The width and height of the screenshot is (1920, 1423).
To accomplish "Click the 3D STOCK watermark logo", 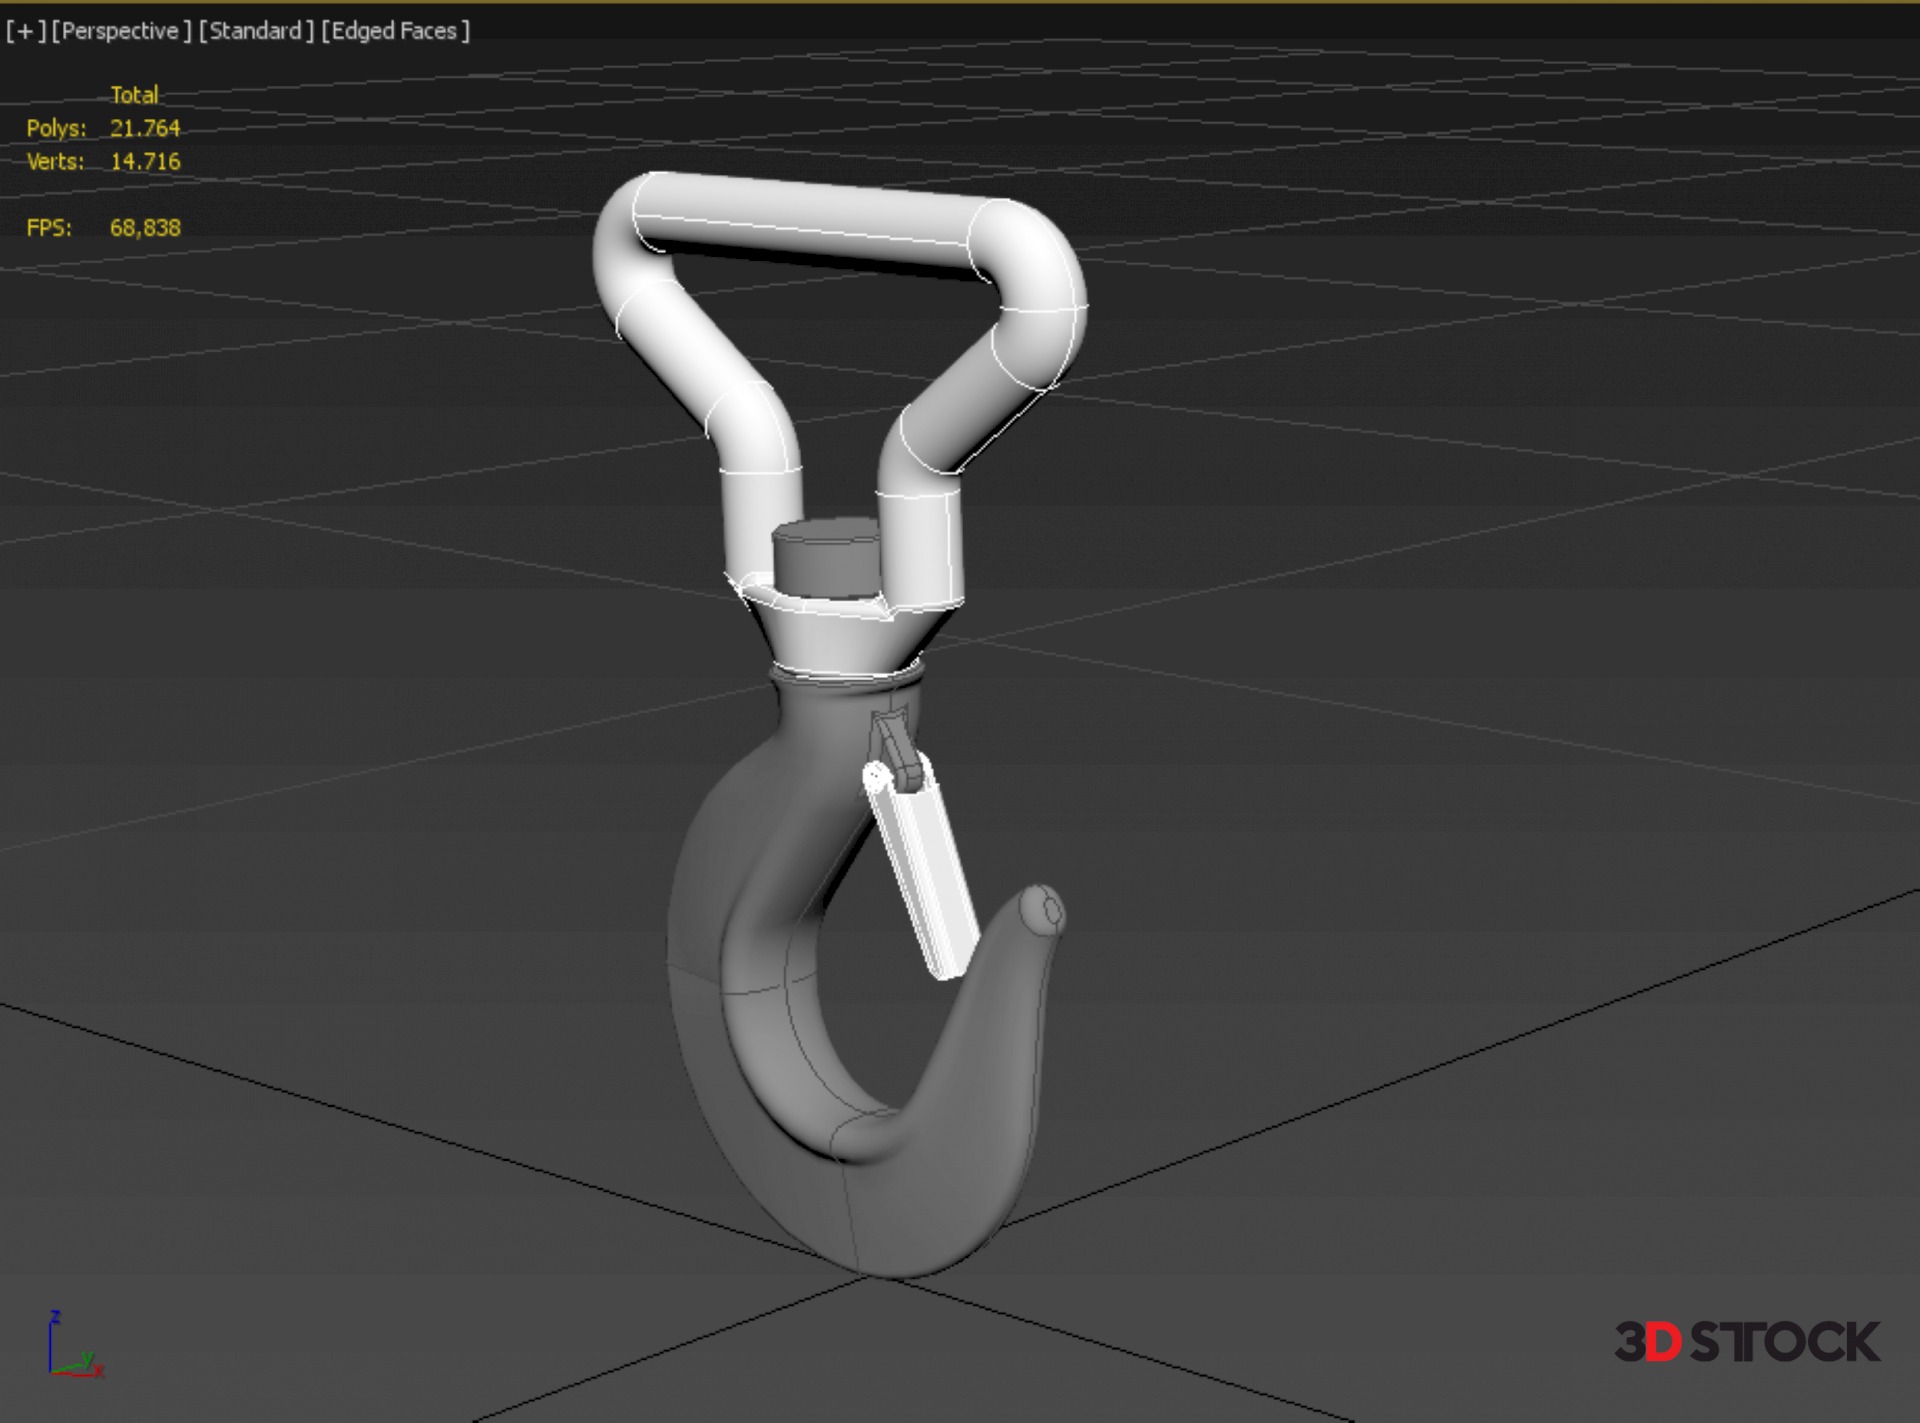I will [x=1746, y=1342].
